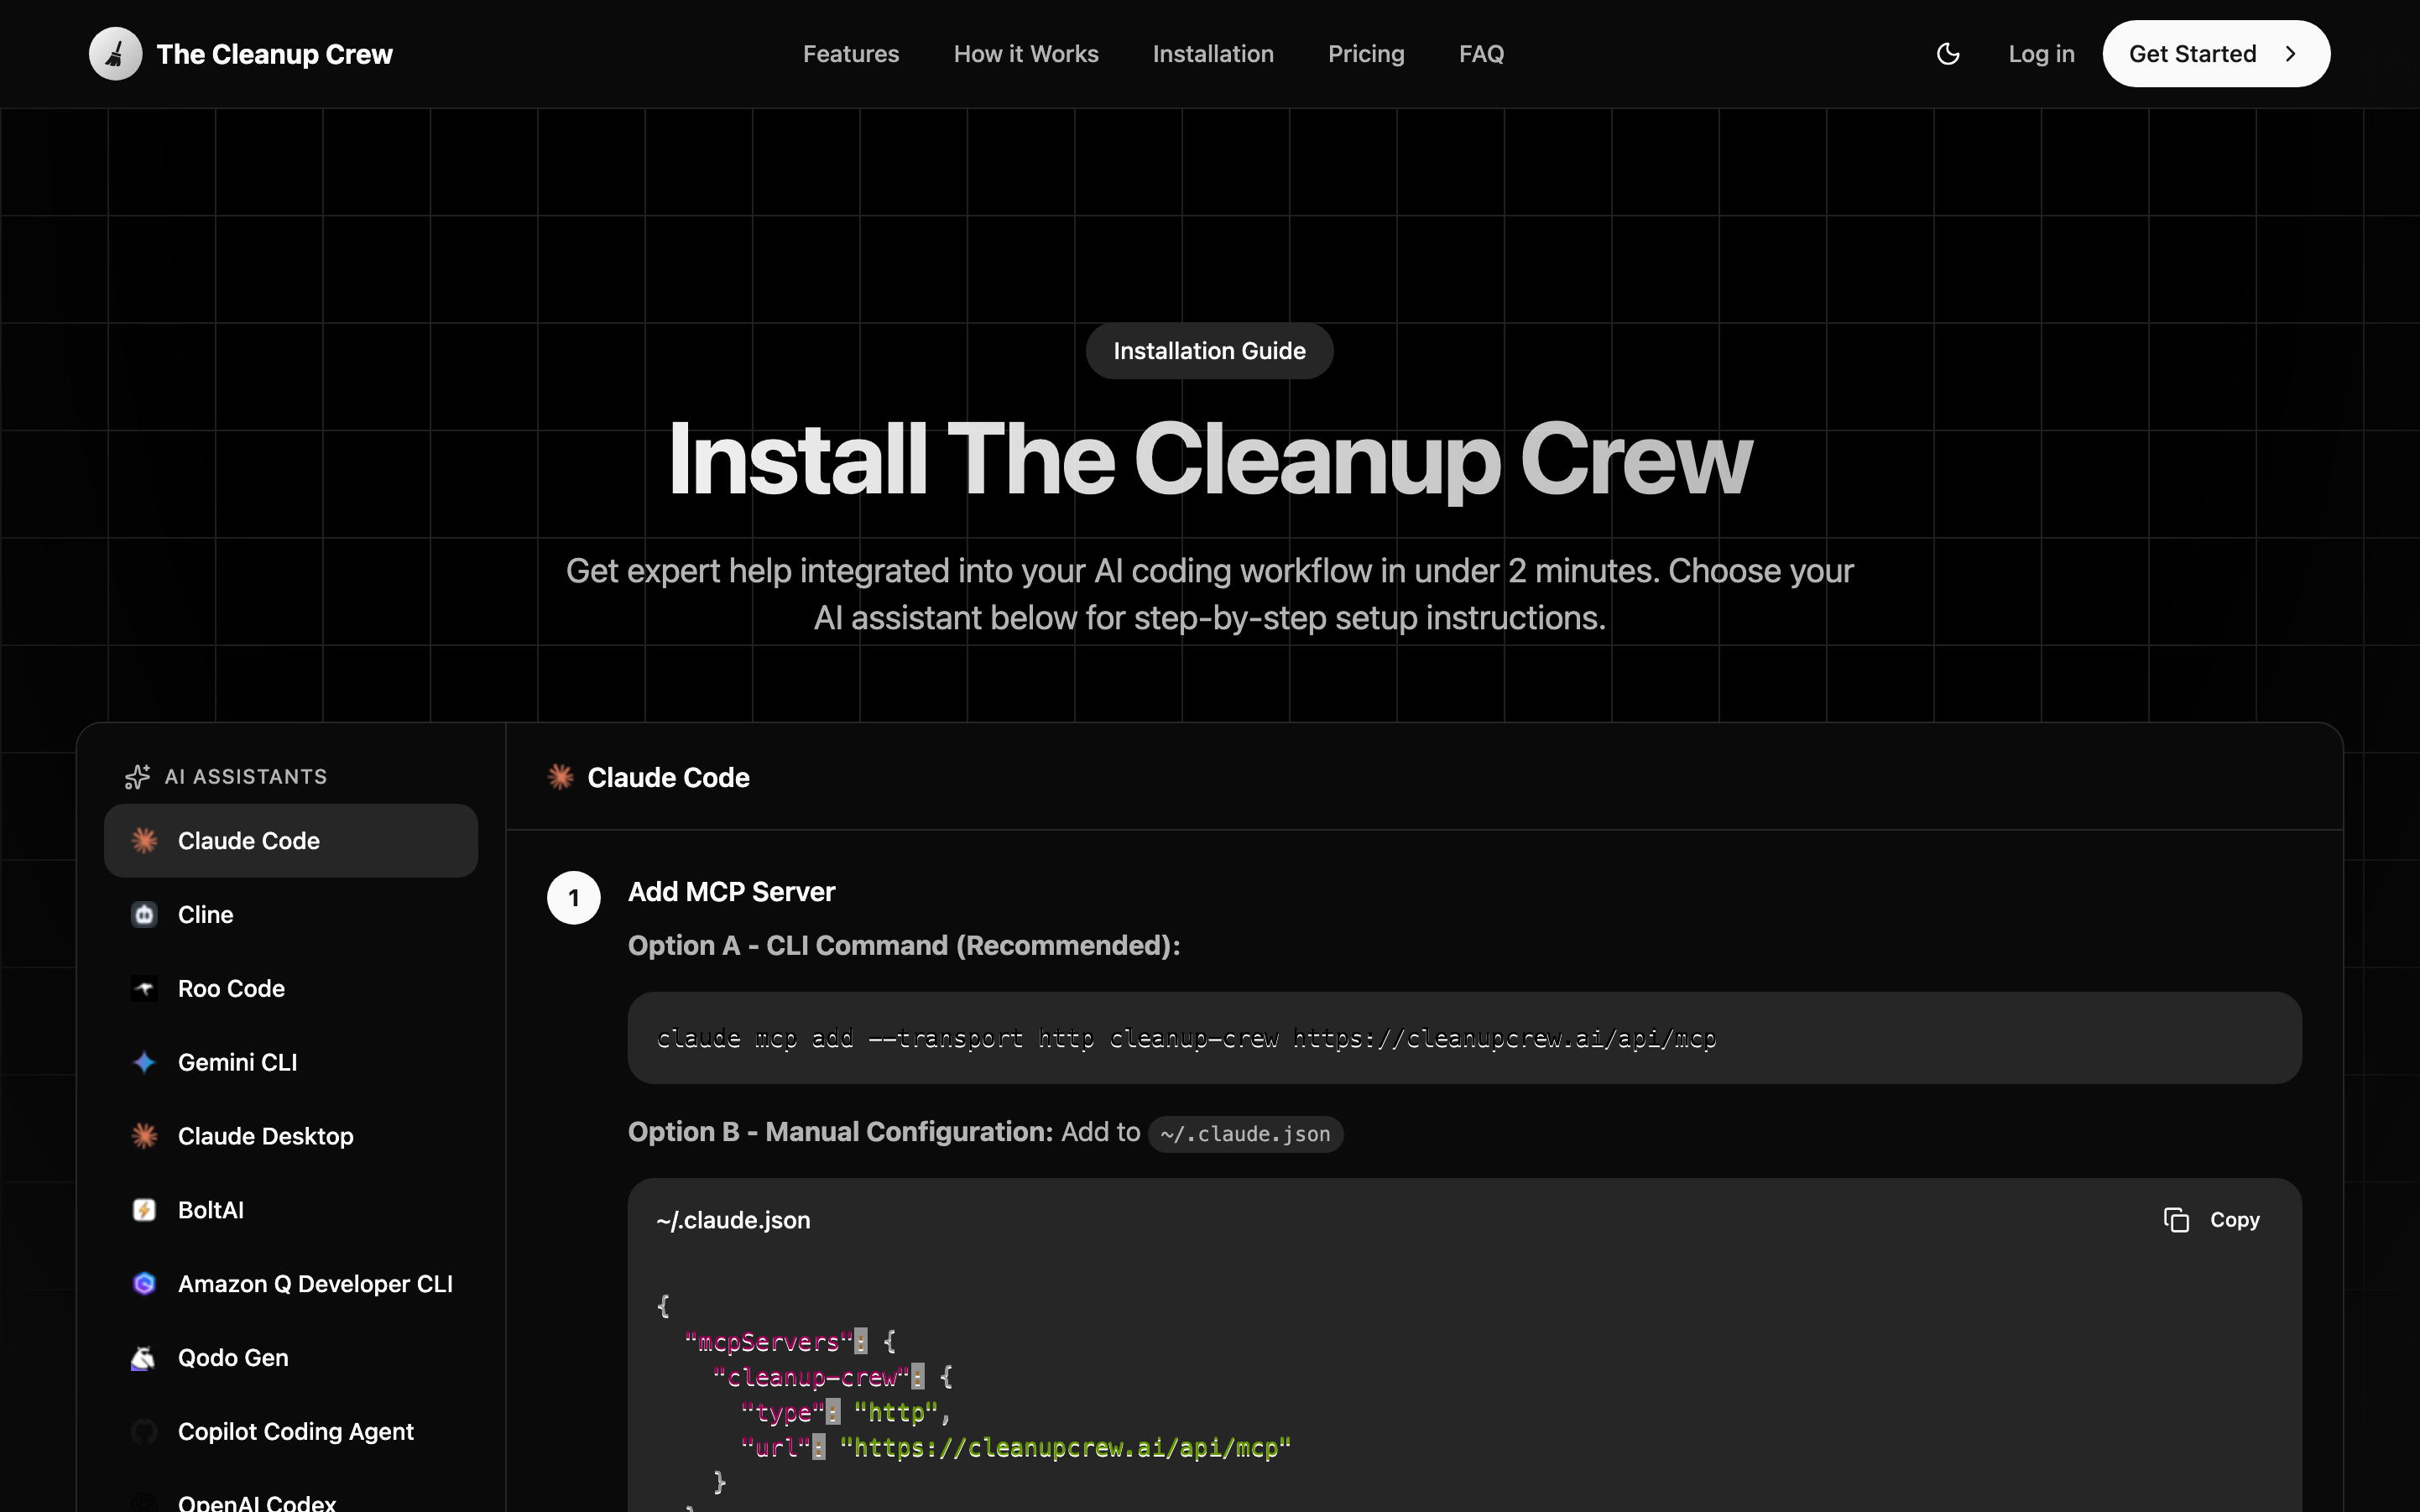Toggle dark mode moon icon
This screenshot has height=1512, width=2420.
[1947, 54]
